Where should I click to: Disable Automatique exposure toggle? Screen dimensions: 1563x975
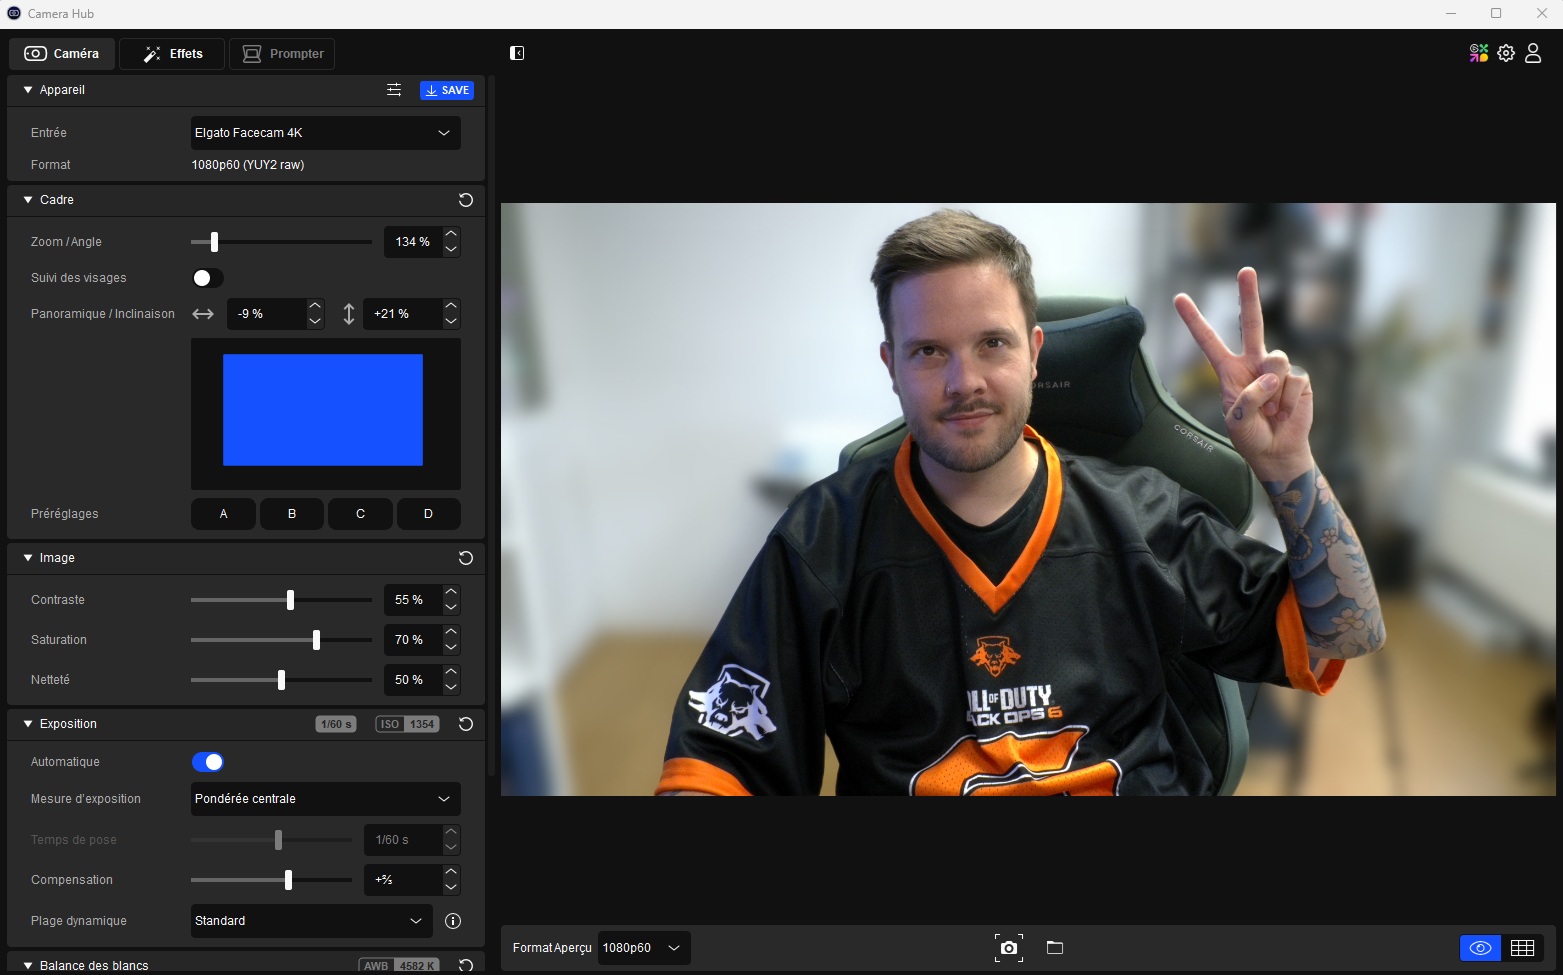tap(207, 762)
